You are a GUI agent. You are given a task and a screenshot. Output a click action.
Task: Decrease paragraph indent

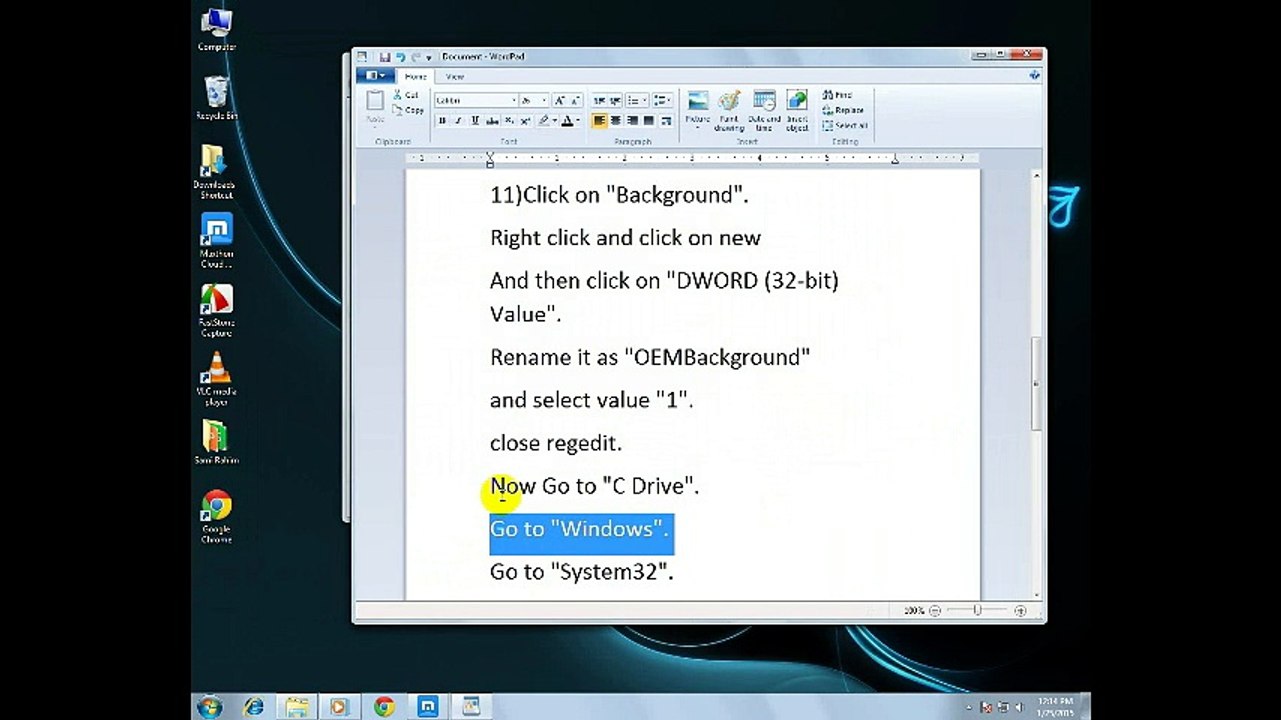[599, 101]
